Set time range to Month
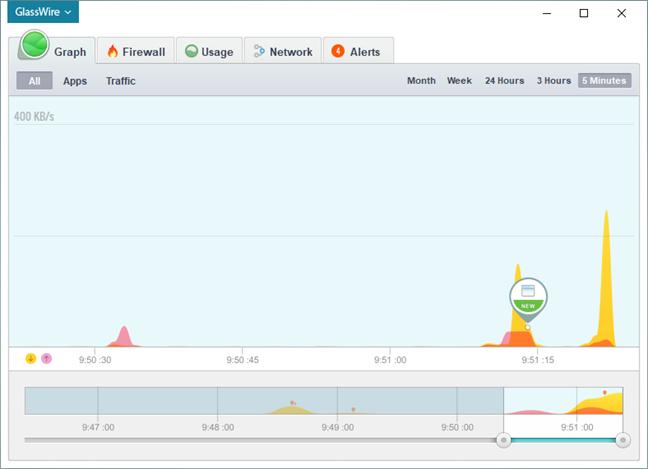This screenshot has width=648, height=469. pyautogui.click(x=421, y=81)
